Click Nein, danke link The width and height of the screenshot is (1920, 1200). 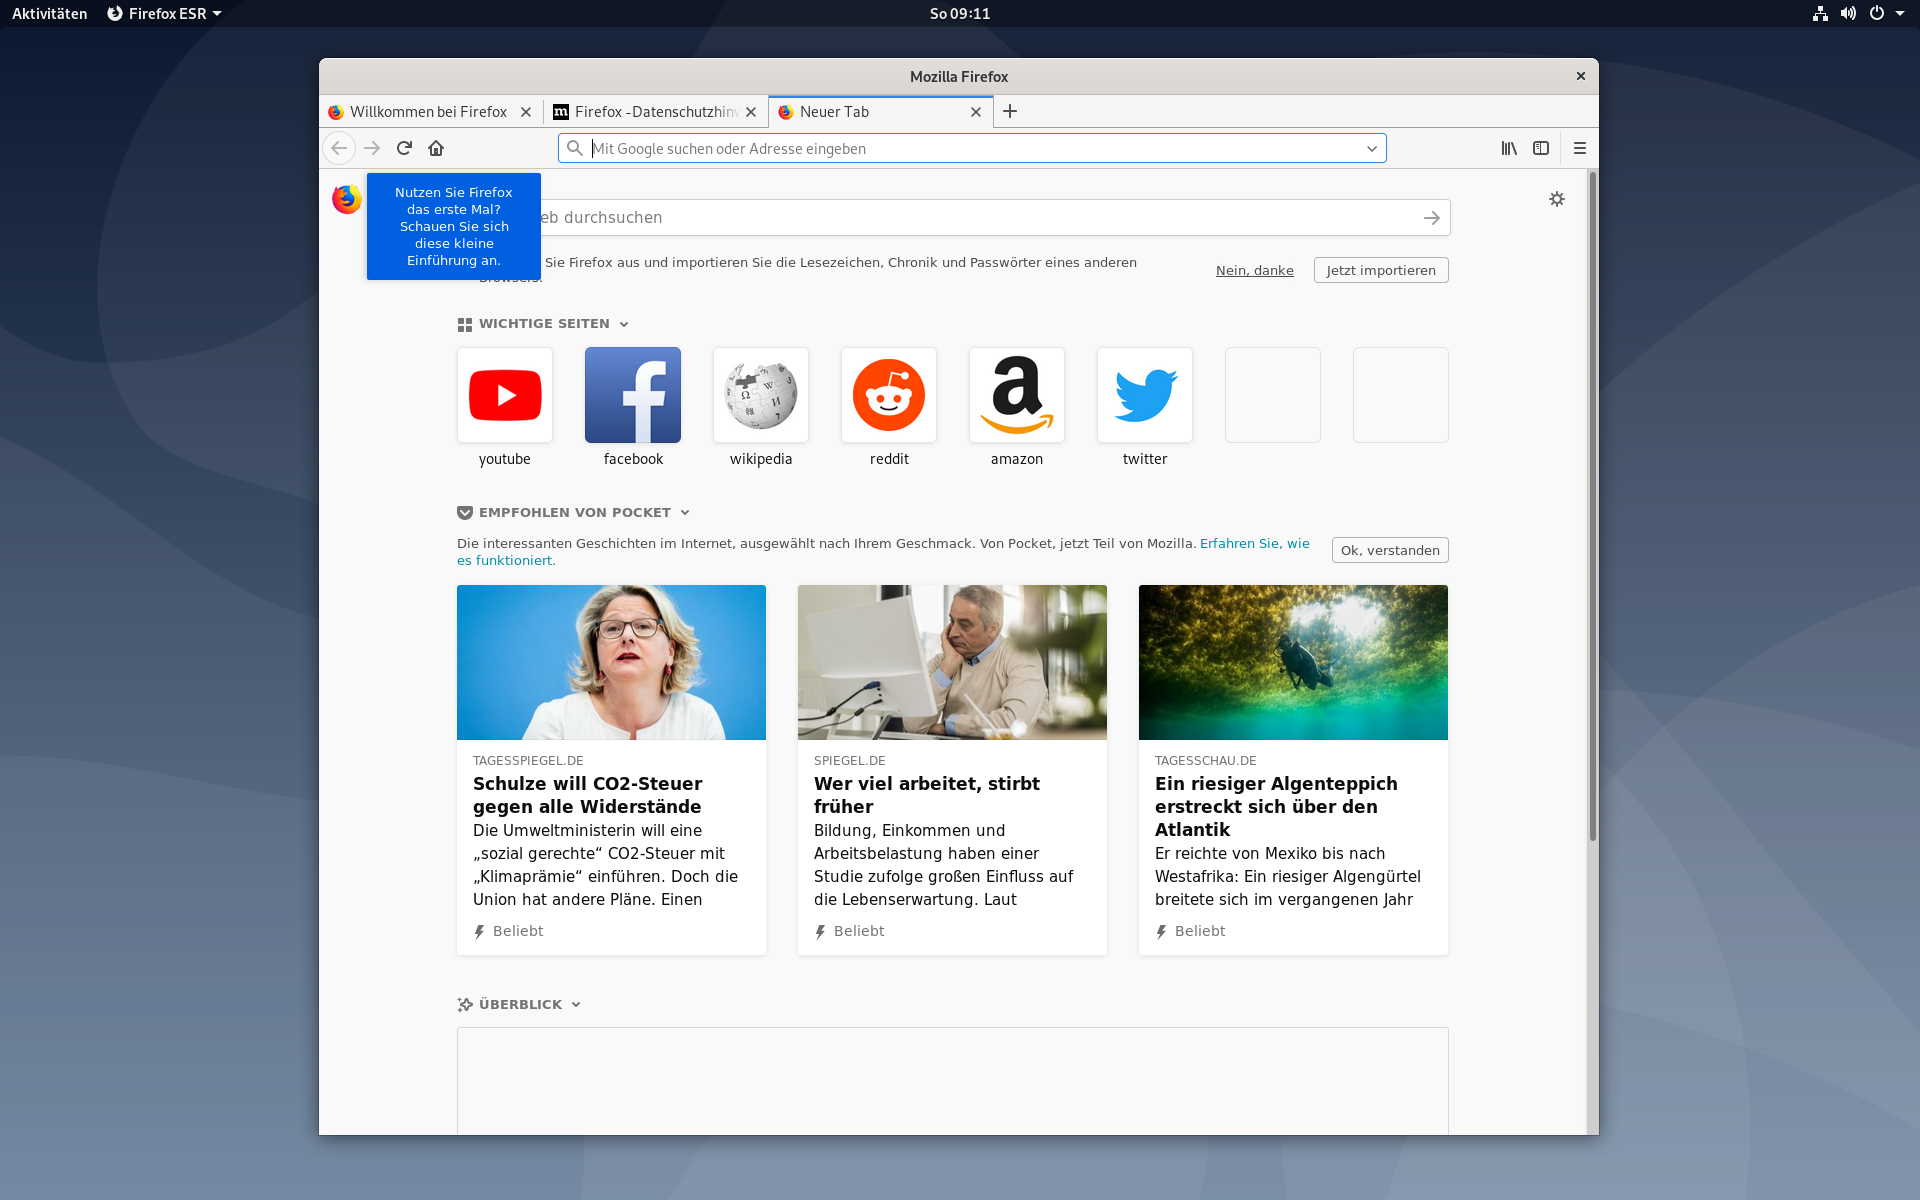[1255, 270]
